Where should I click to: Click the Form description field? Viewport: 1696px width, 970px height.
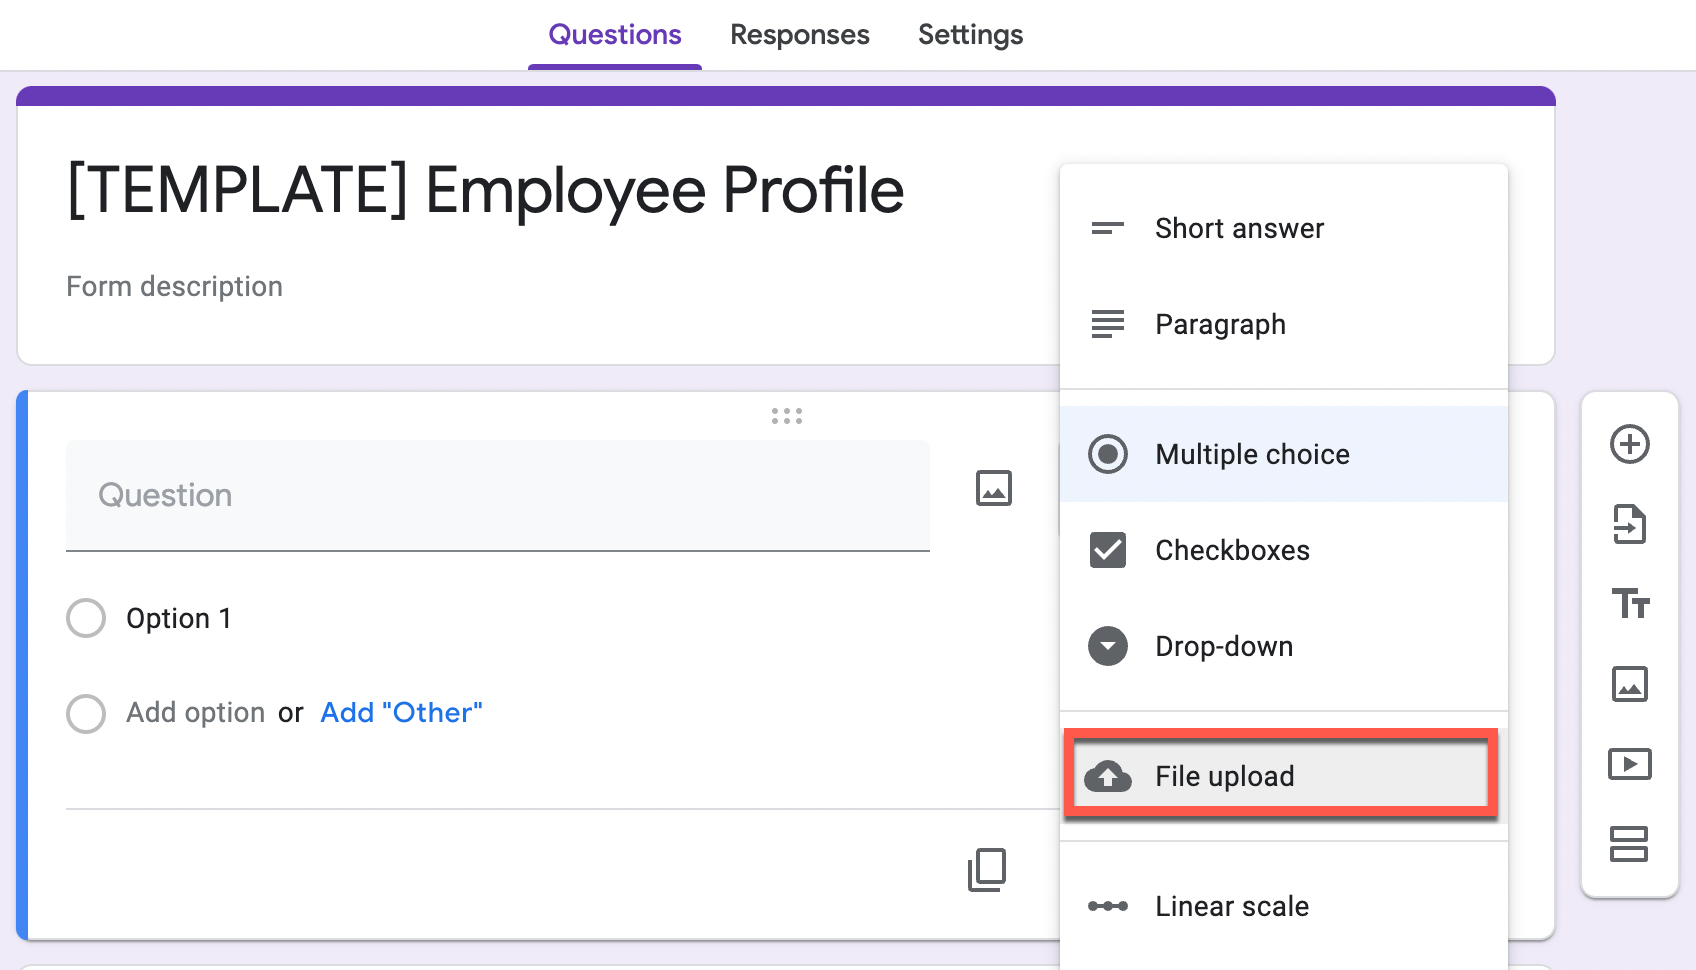tap(175, 287)
